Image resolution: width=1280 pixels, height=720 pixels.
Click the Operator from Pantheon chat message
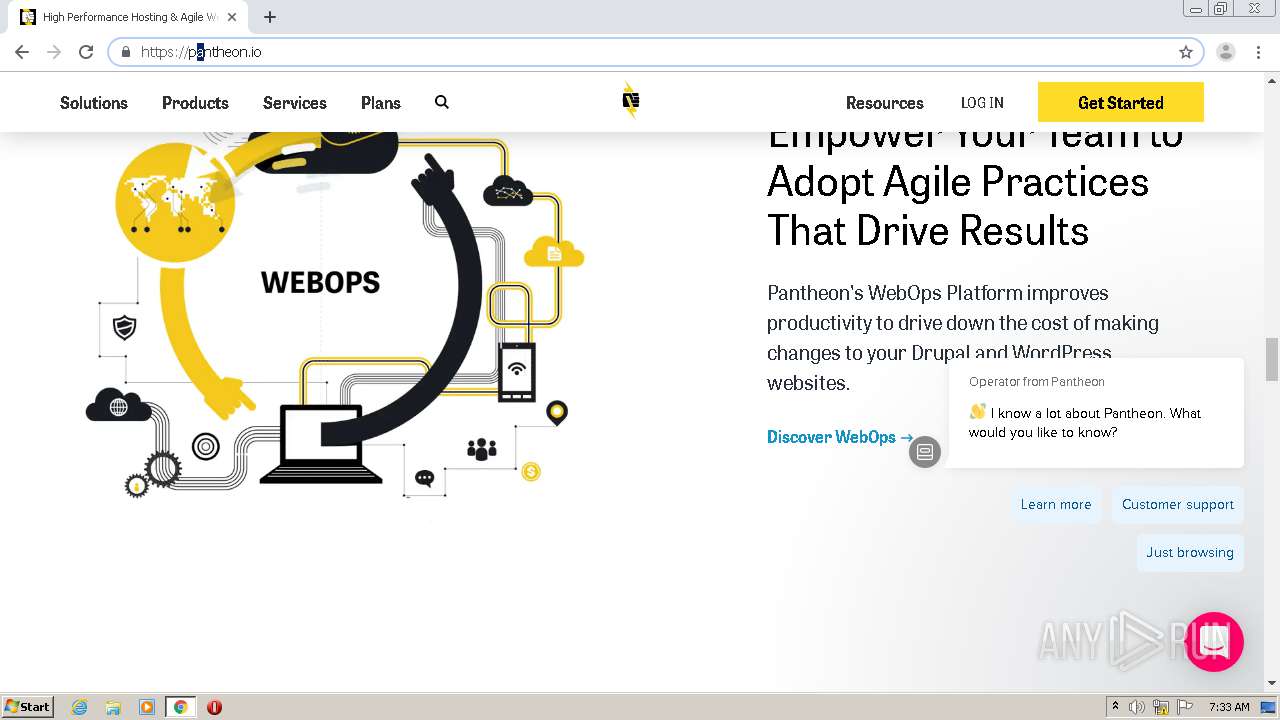(1096, 413)
